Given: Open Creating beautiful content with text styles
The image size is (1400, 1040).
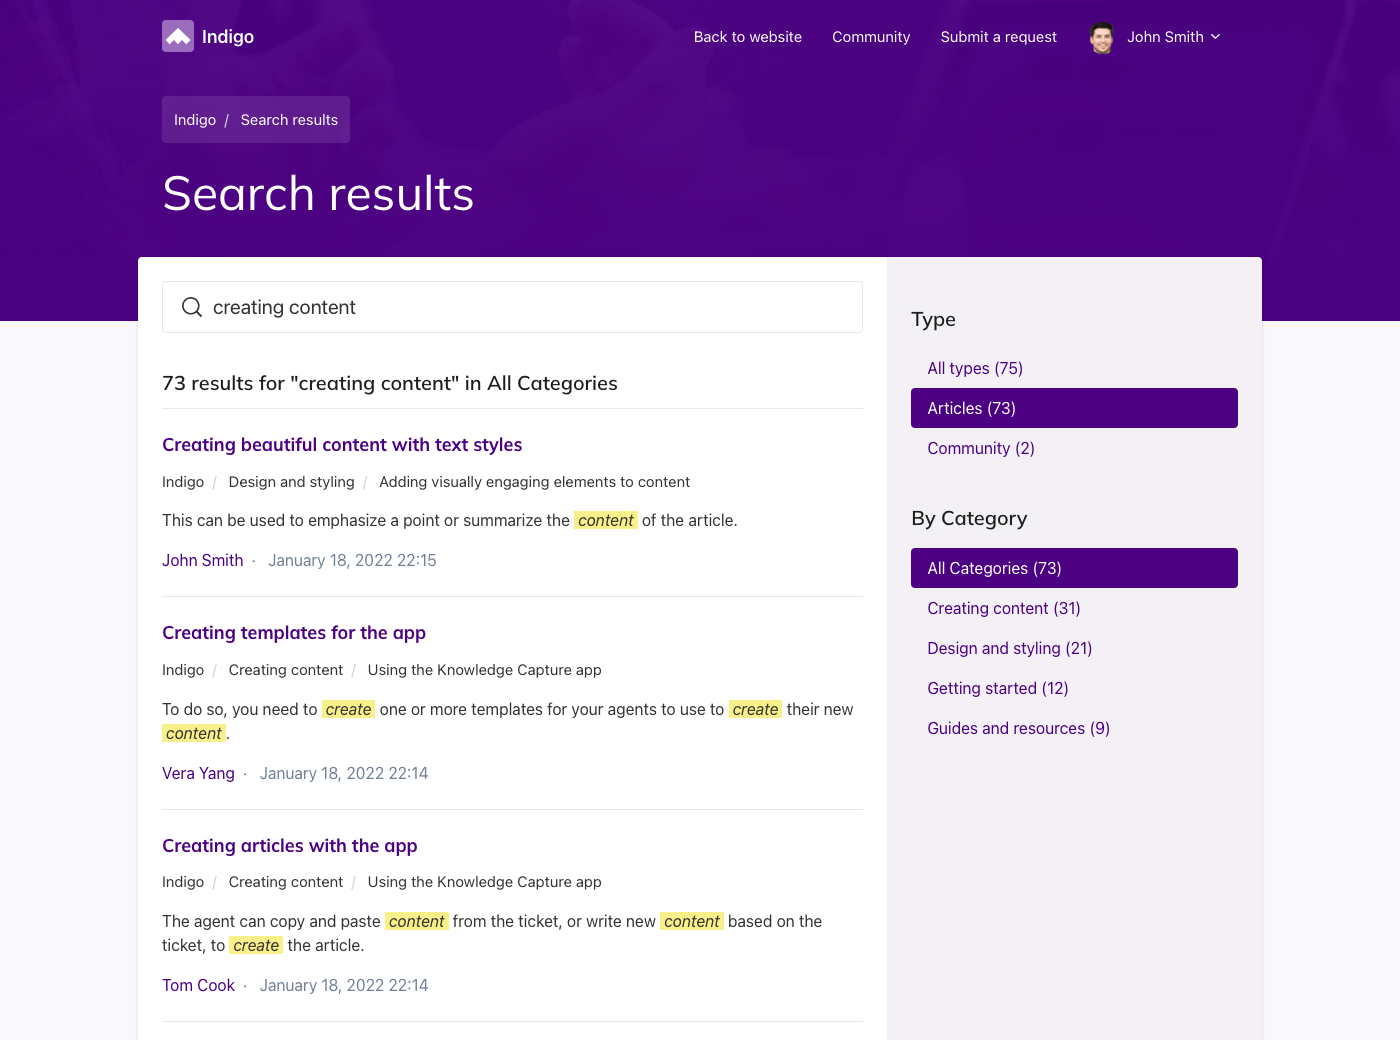Looking at the screenshot, I should [342, 445].
